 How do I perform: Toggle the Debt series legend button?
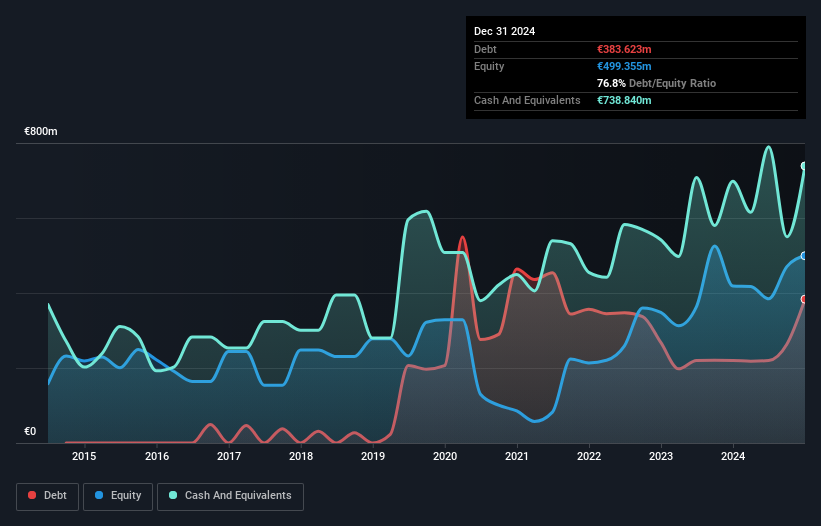pyautogui.click(x=48, y=496)
